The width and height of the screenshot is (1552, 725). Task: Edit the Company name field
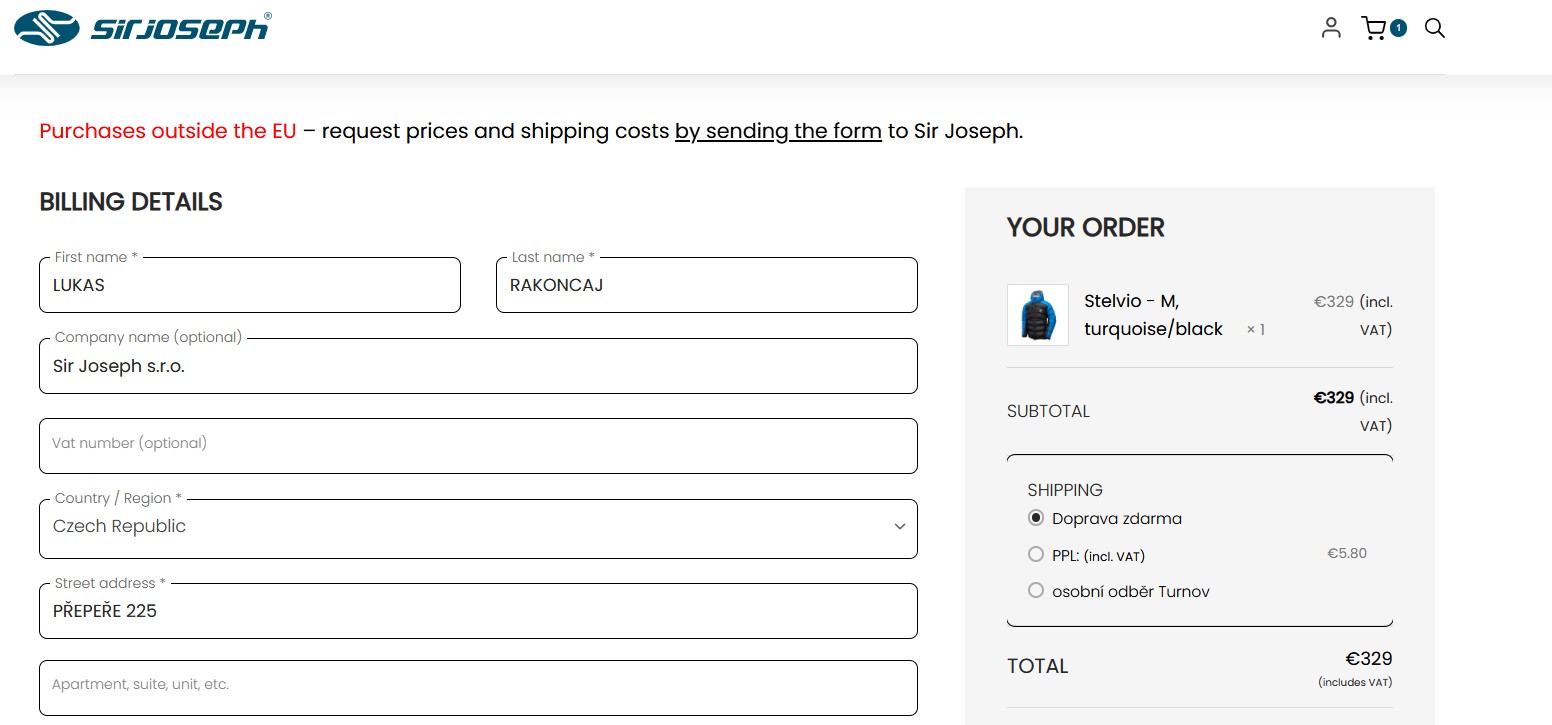point(478,367)
